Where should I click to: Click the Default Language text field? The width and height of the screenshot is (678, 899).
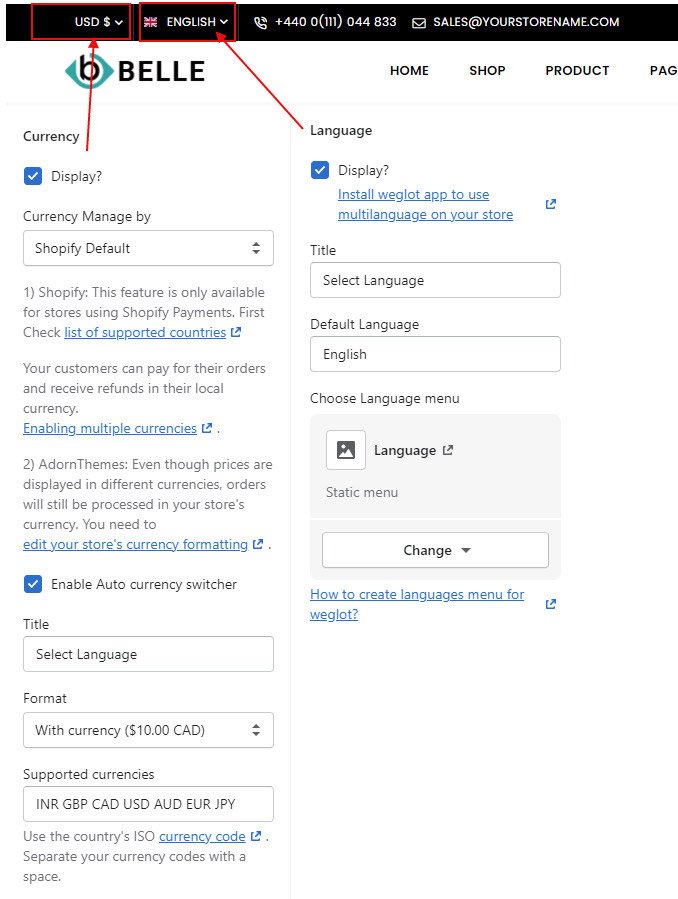(x=435, y=354)
